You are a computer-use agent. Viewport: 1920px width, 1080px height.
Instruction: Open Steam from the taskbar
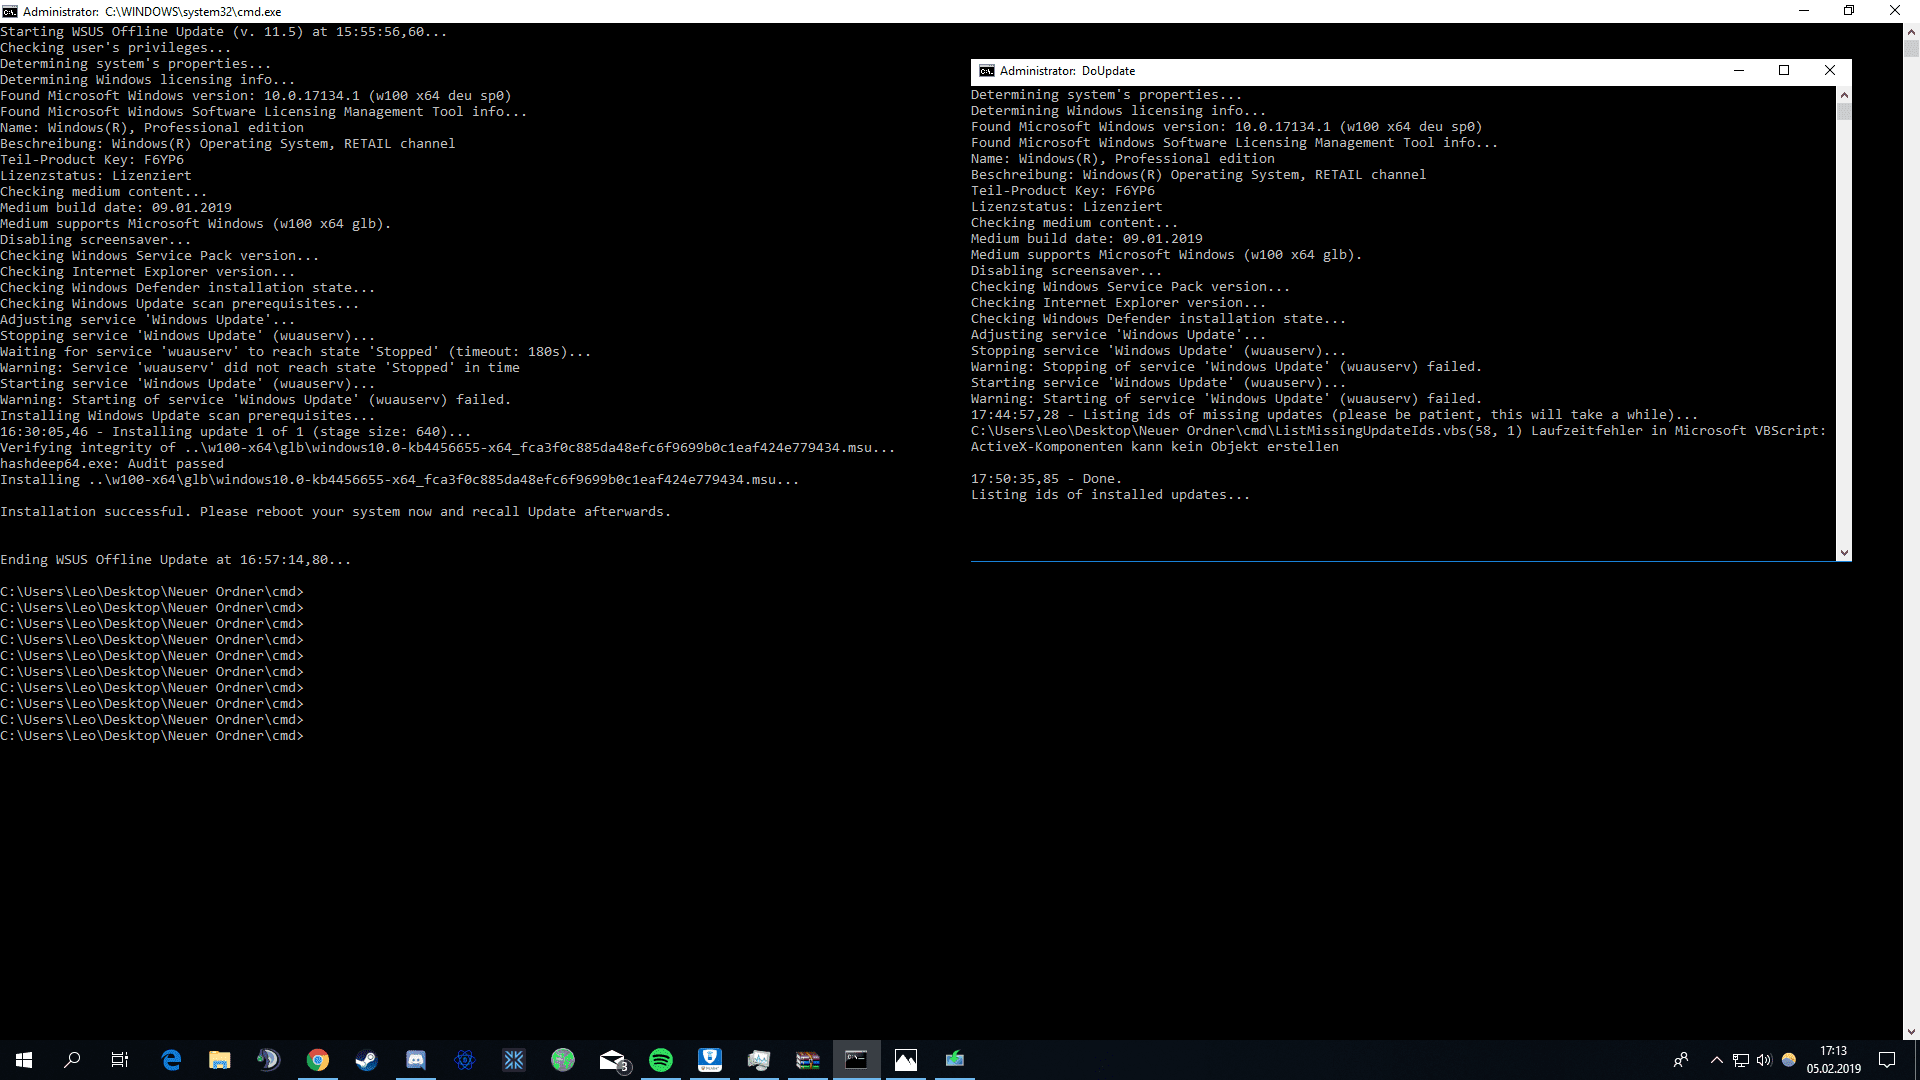(x=367, y=1060)
